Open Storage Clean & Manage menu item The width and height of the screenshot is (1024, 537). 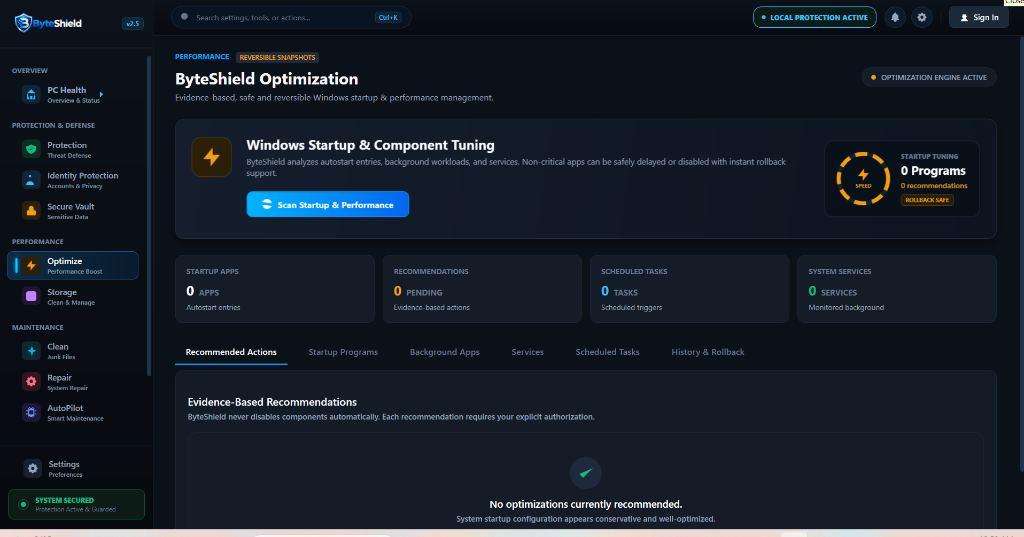click(x=72, y=297)
